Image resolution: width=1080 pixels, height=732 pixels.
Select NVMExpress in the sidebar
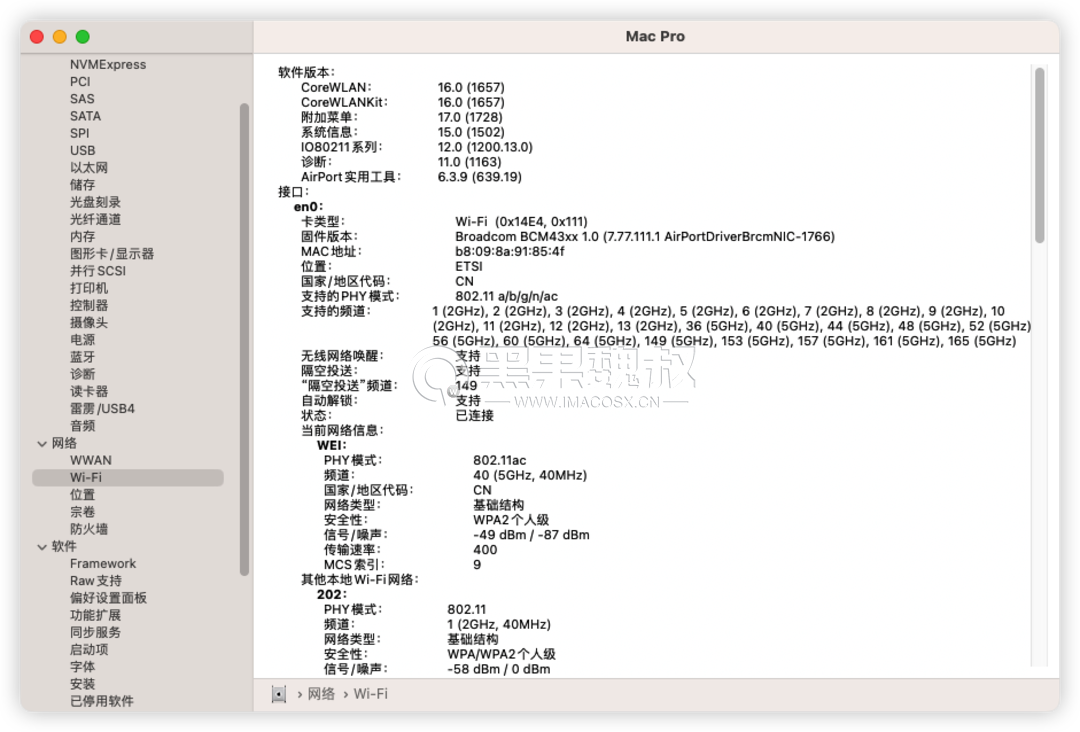(x=108, y=65)
